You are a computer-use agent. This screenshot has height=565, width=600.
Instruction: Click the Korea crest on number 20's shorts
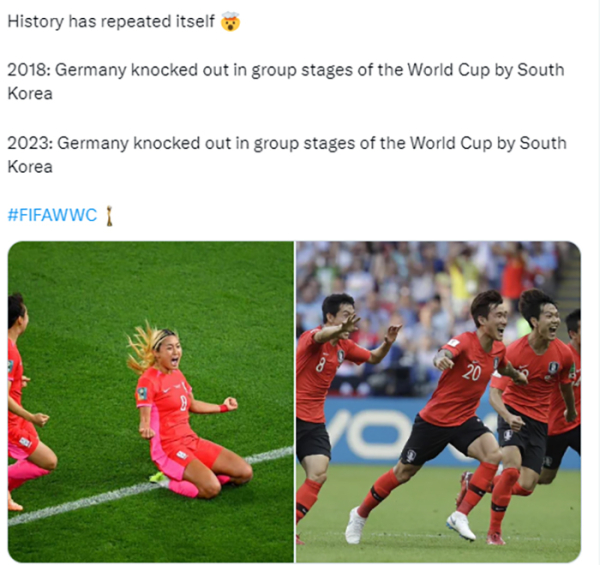[x=411, y=456]
